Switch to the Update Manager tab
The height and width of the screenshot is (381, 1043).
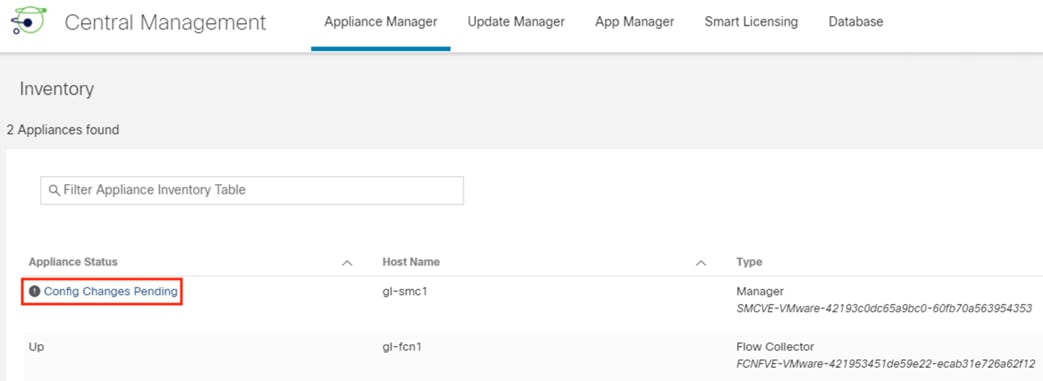516,22
